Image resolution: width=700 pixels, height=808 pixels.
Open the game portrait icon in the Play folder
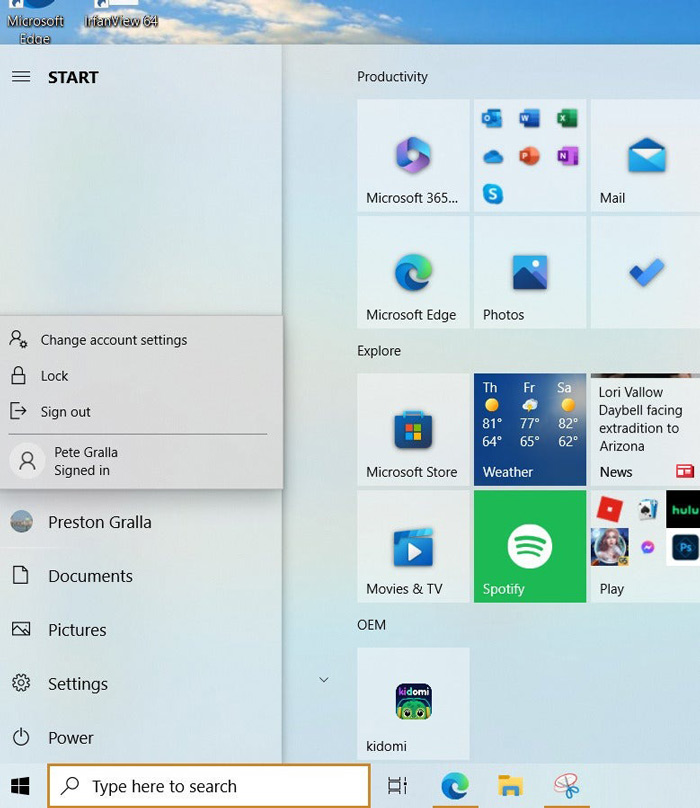(x=609, y=547)
